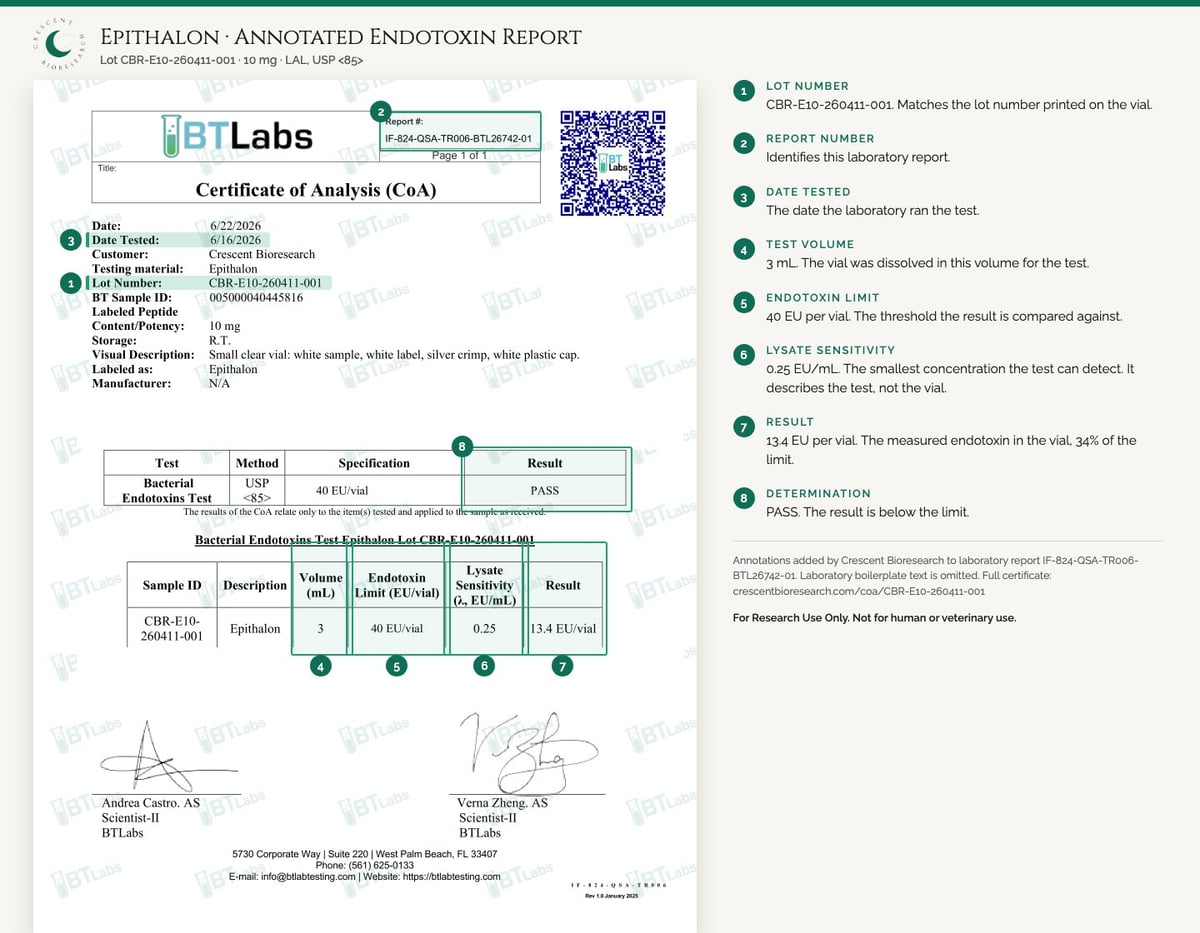
Task: Click 'For Research Use Only' disclaimer text
Action: 874,618
